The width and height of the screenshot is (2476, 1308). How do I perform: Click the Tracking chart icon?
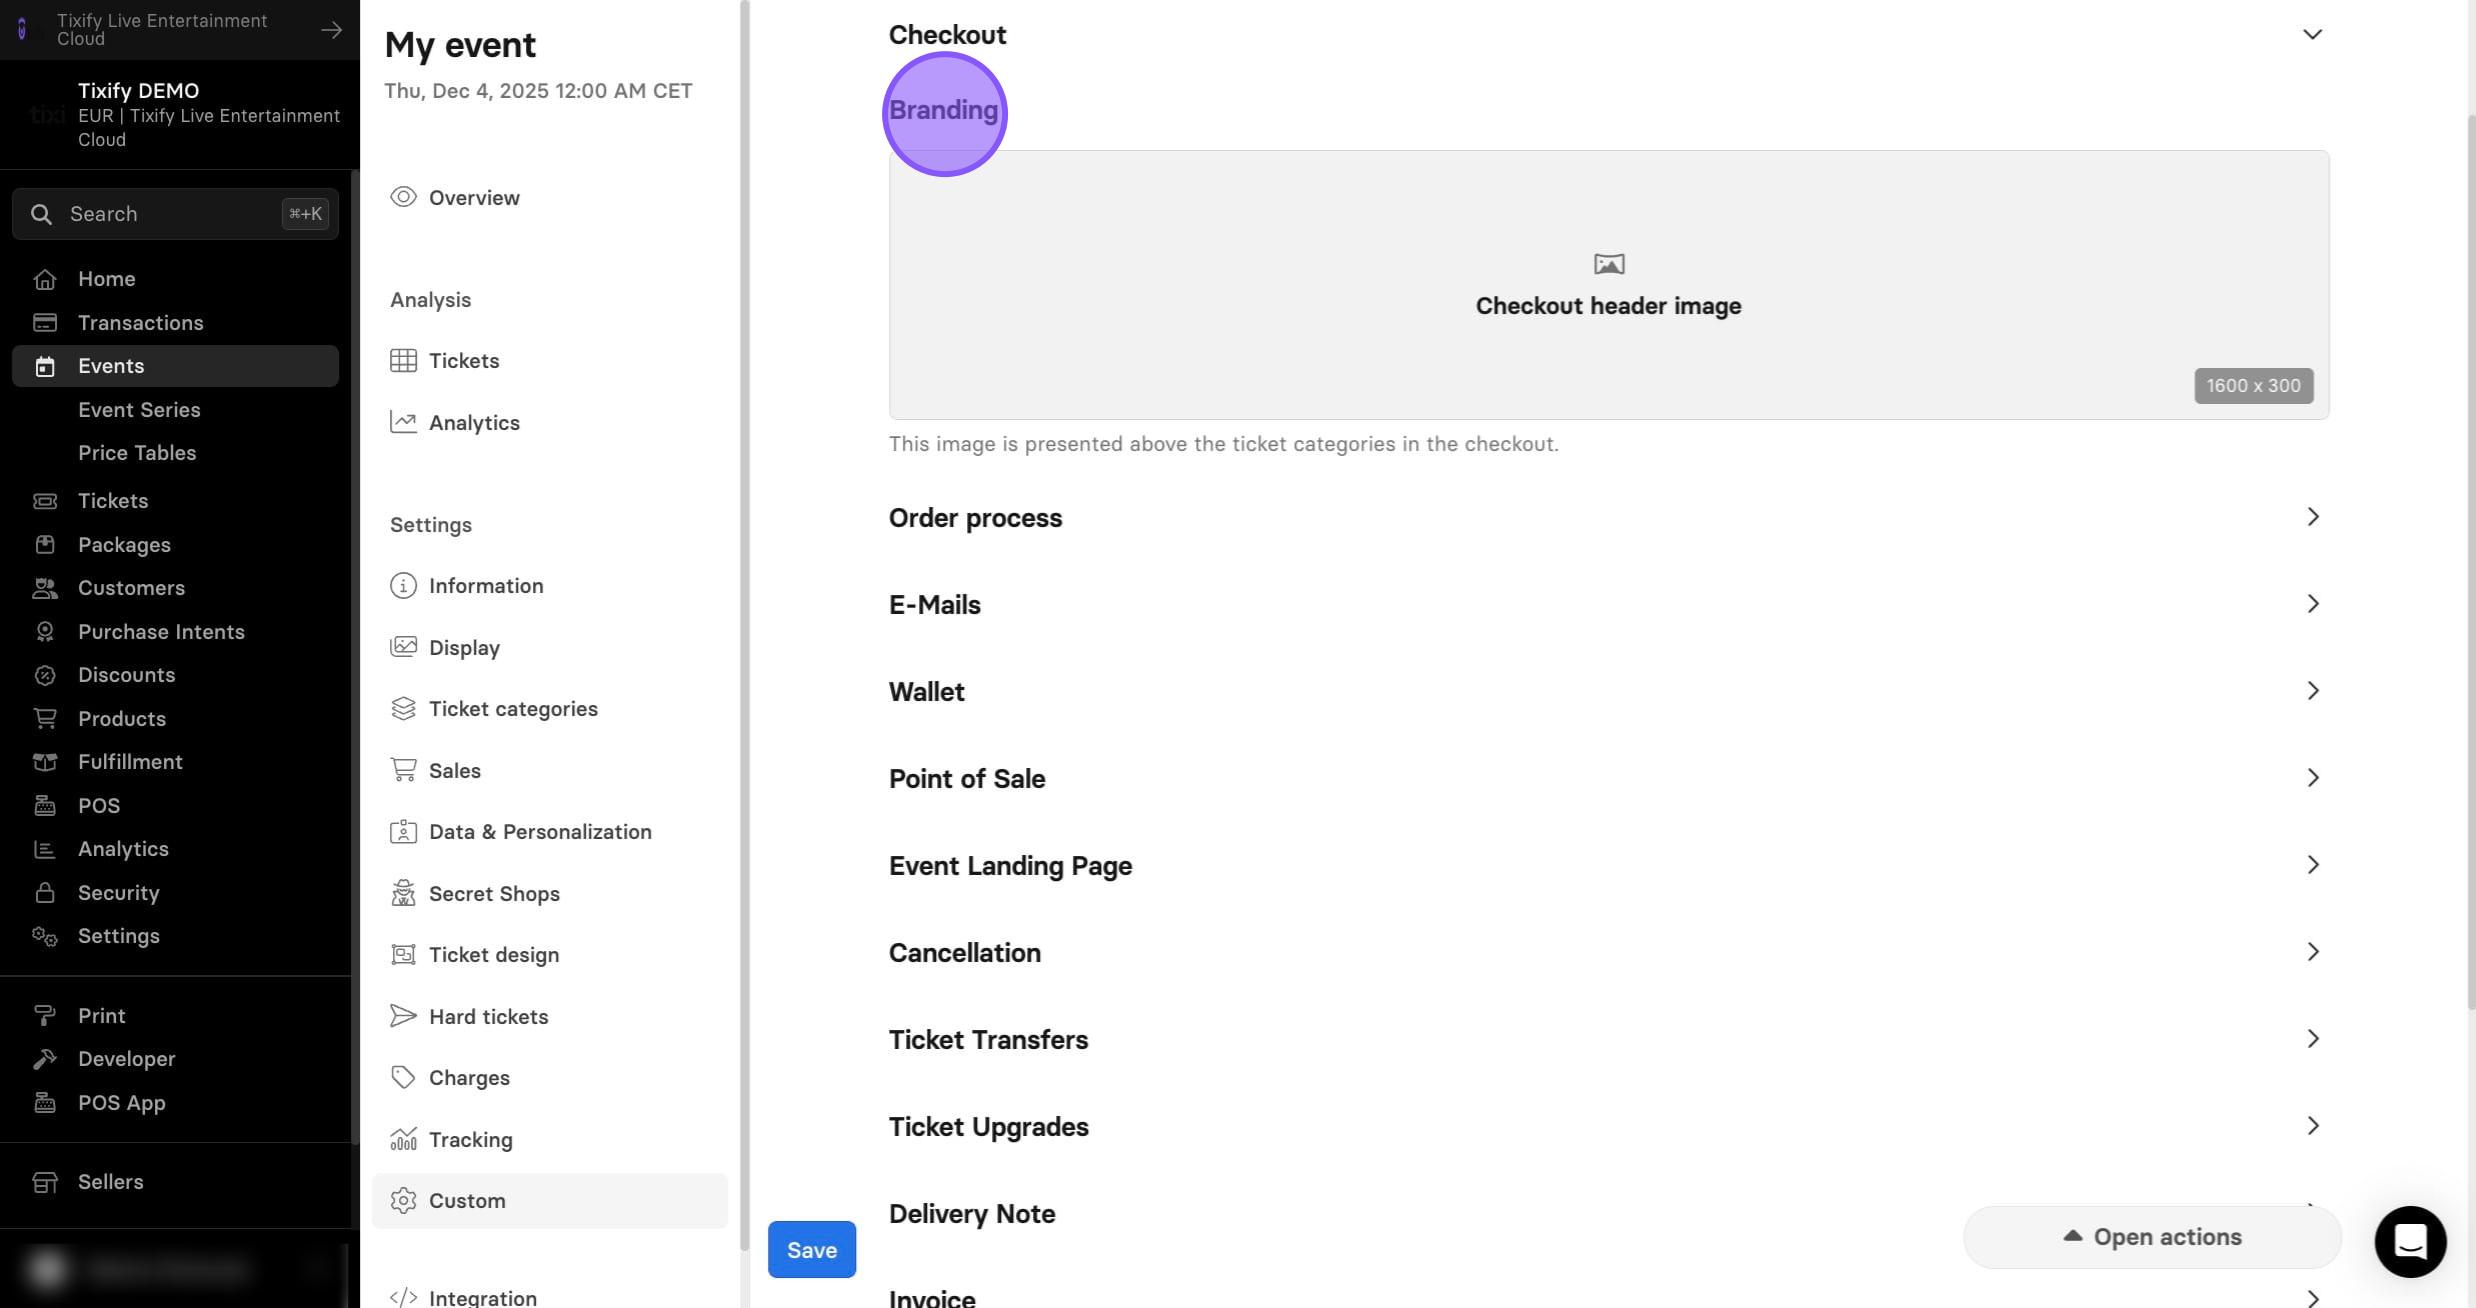pos(403,1139)
